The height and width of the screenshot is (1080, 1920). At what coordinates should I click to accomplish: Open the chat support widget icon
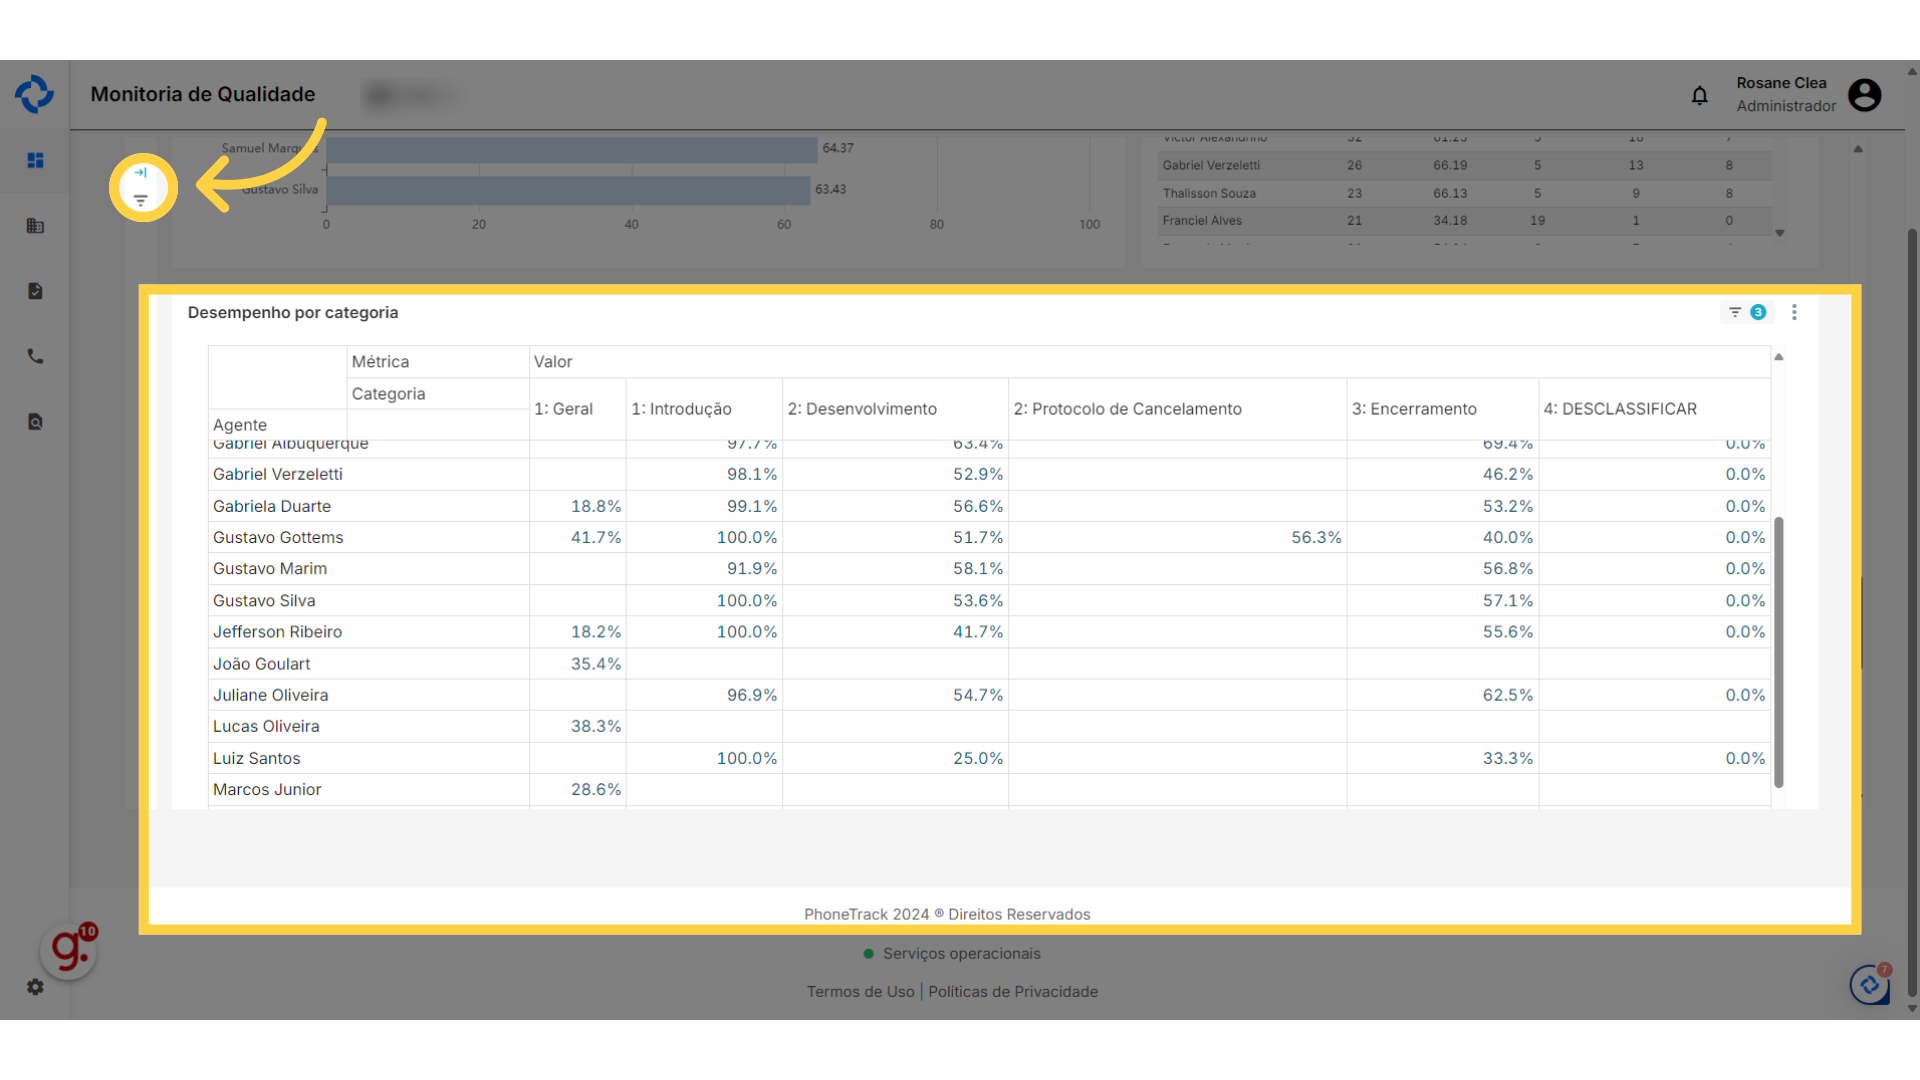1869,984
